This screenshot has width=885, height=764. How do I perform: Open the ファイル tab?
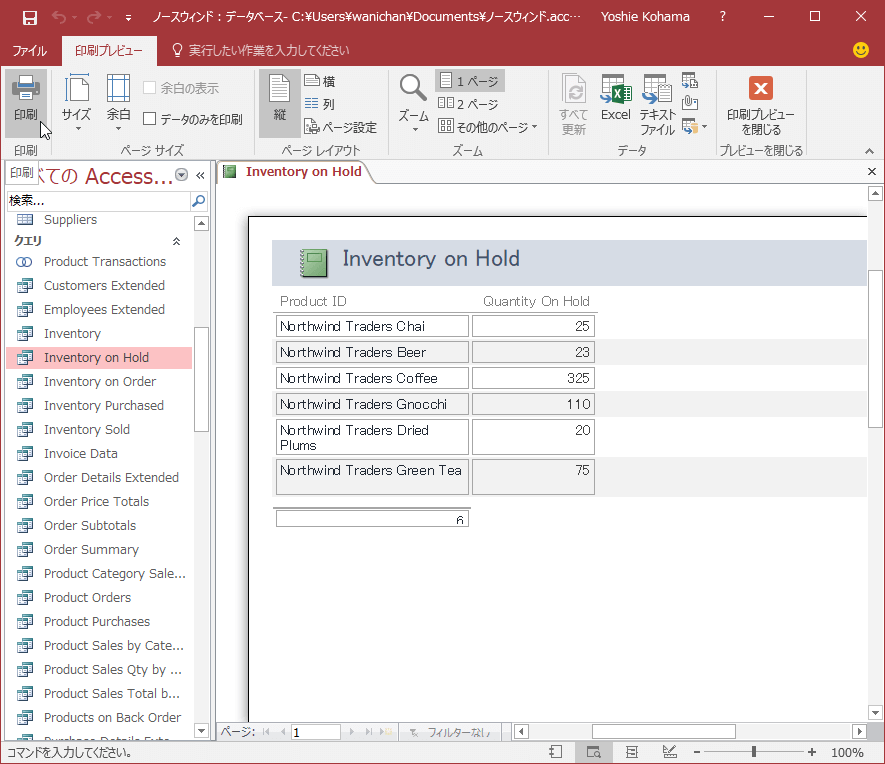coord(29,51)
